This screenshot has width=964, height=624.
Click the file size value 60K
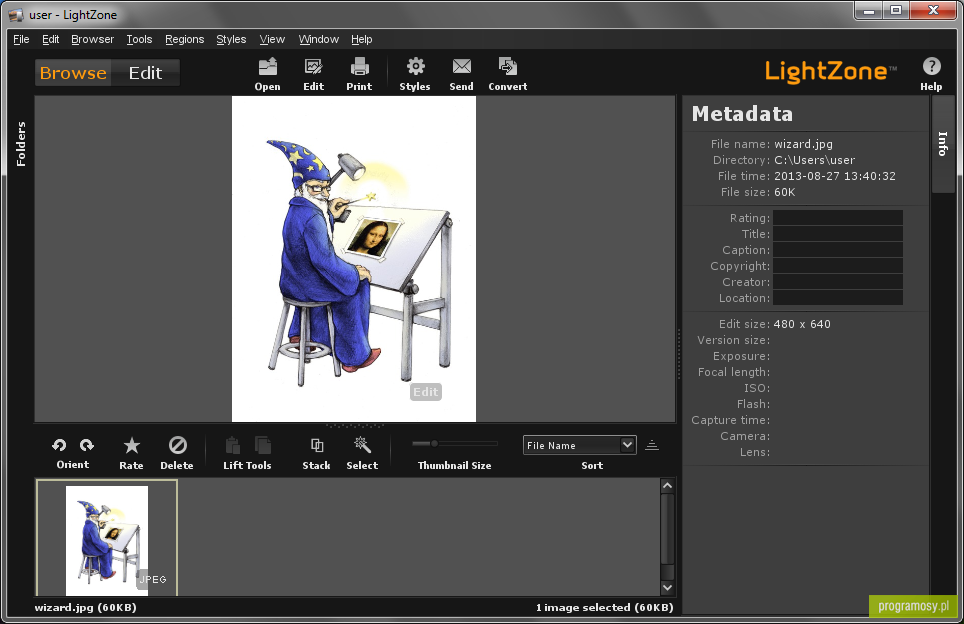coord(784,192)
